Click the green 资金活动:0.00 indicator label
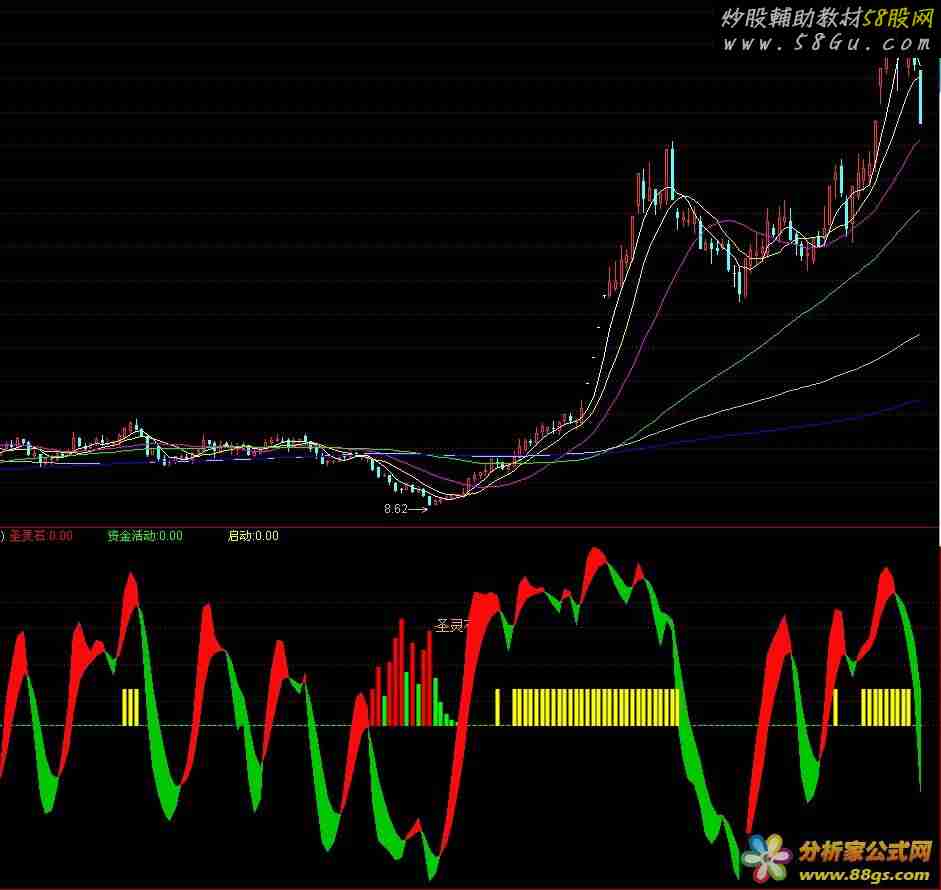 (x=145, y=536)
